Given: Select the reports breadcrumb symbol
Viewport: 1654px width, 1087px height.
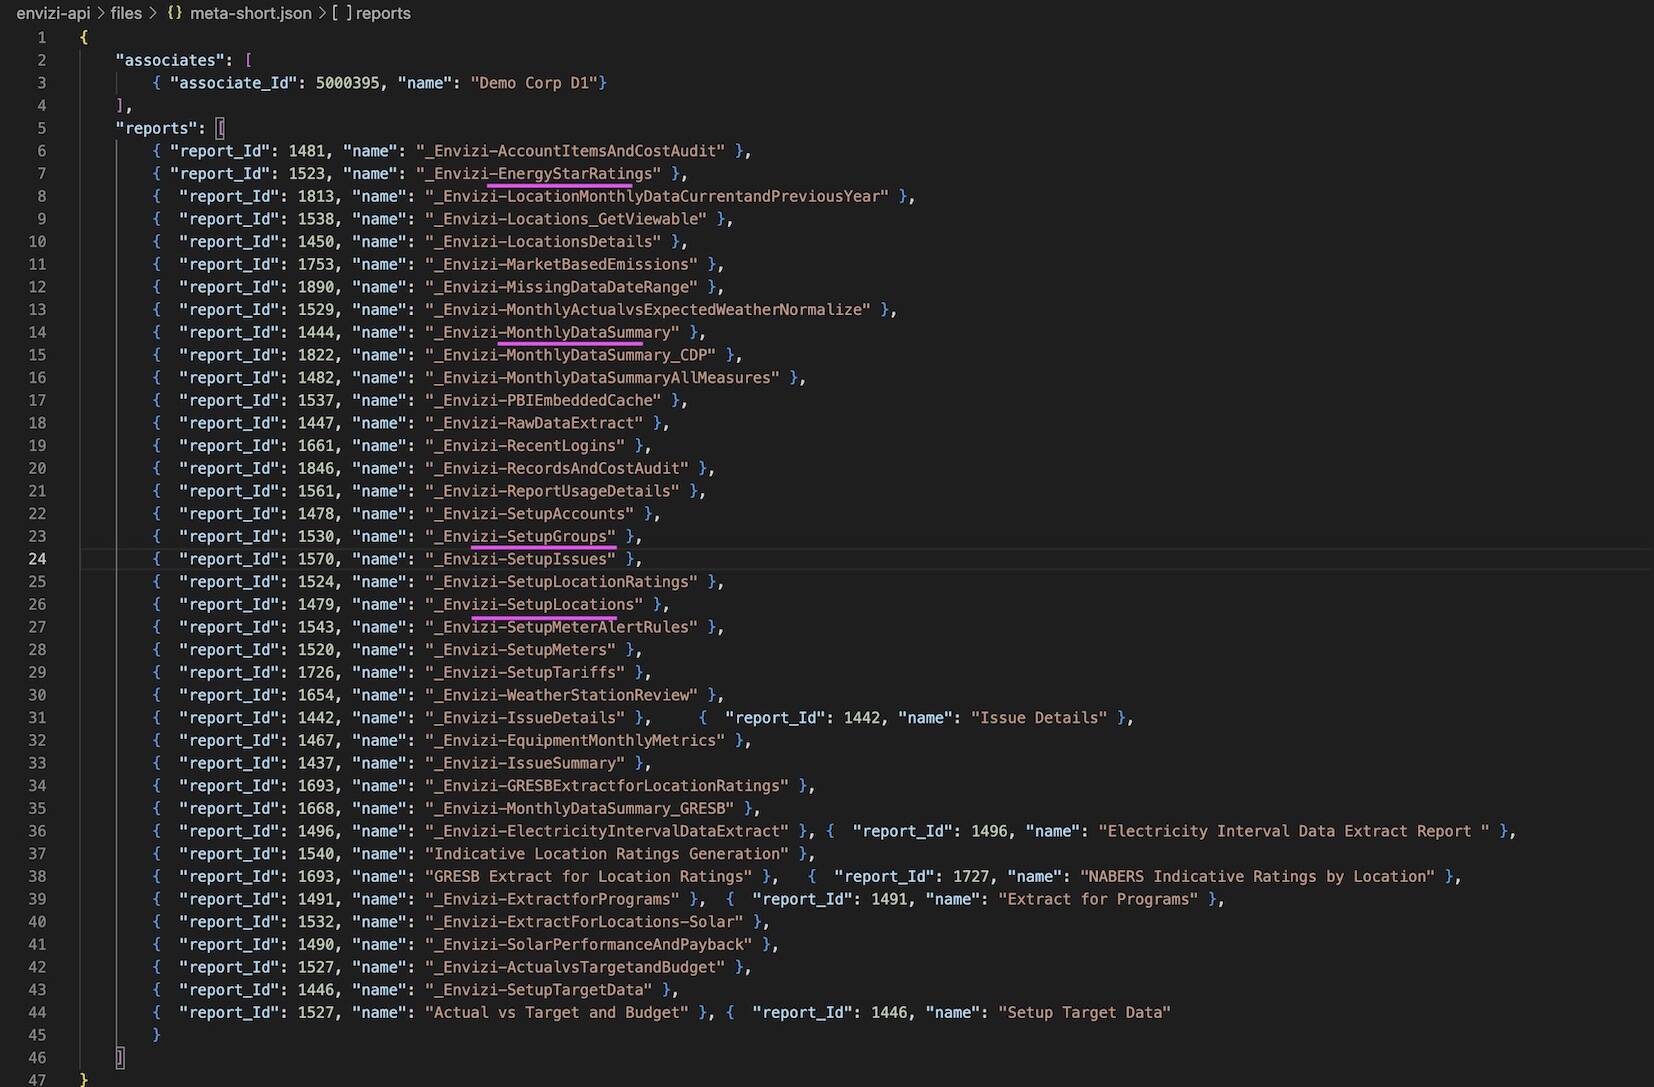Looking at the screenshot, I should 383,13.
